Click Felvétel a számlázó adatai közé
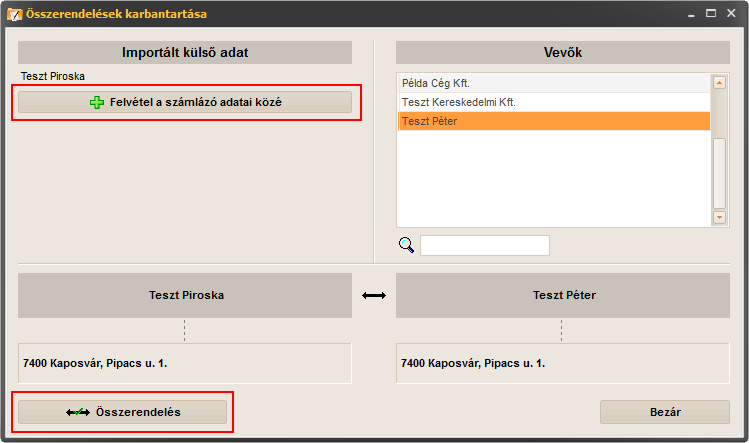Screen dimensions: 749x443 coord(185,102)
